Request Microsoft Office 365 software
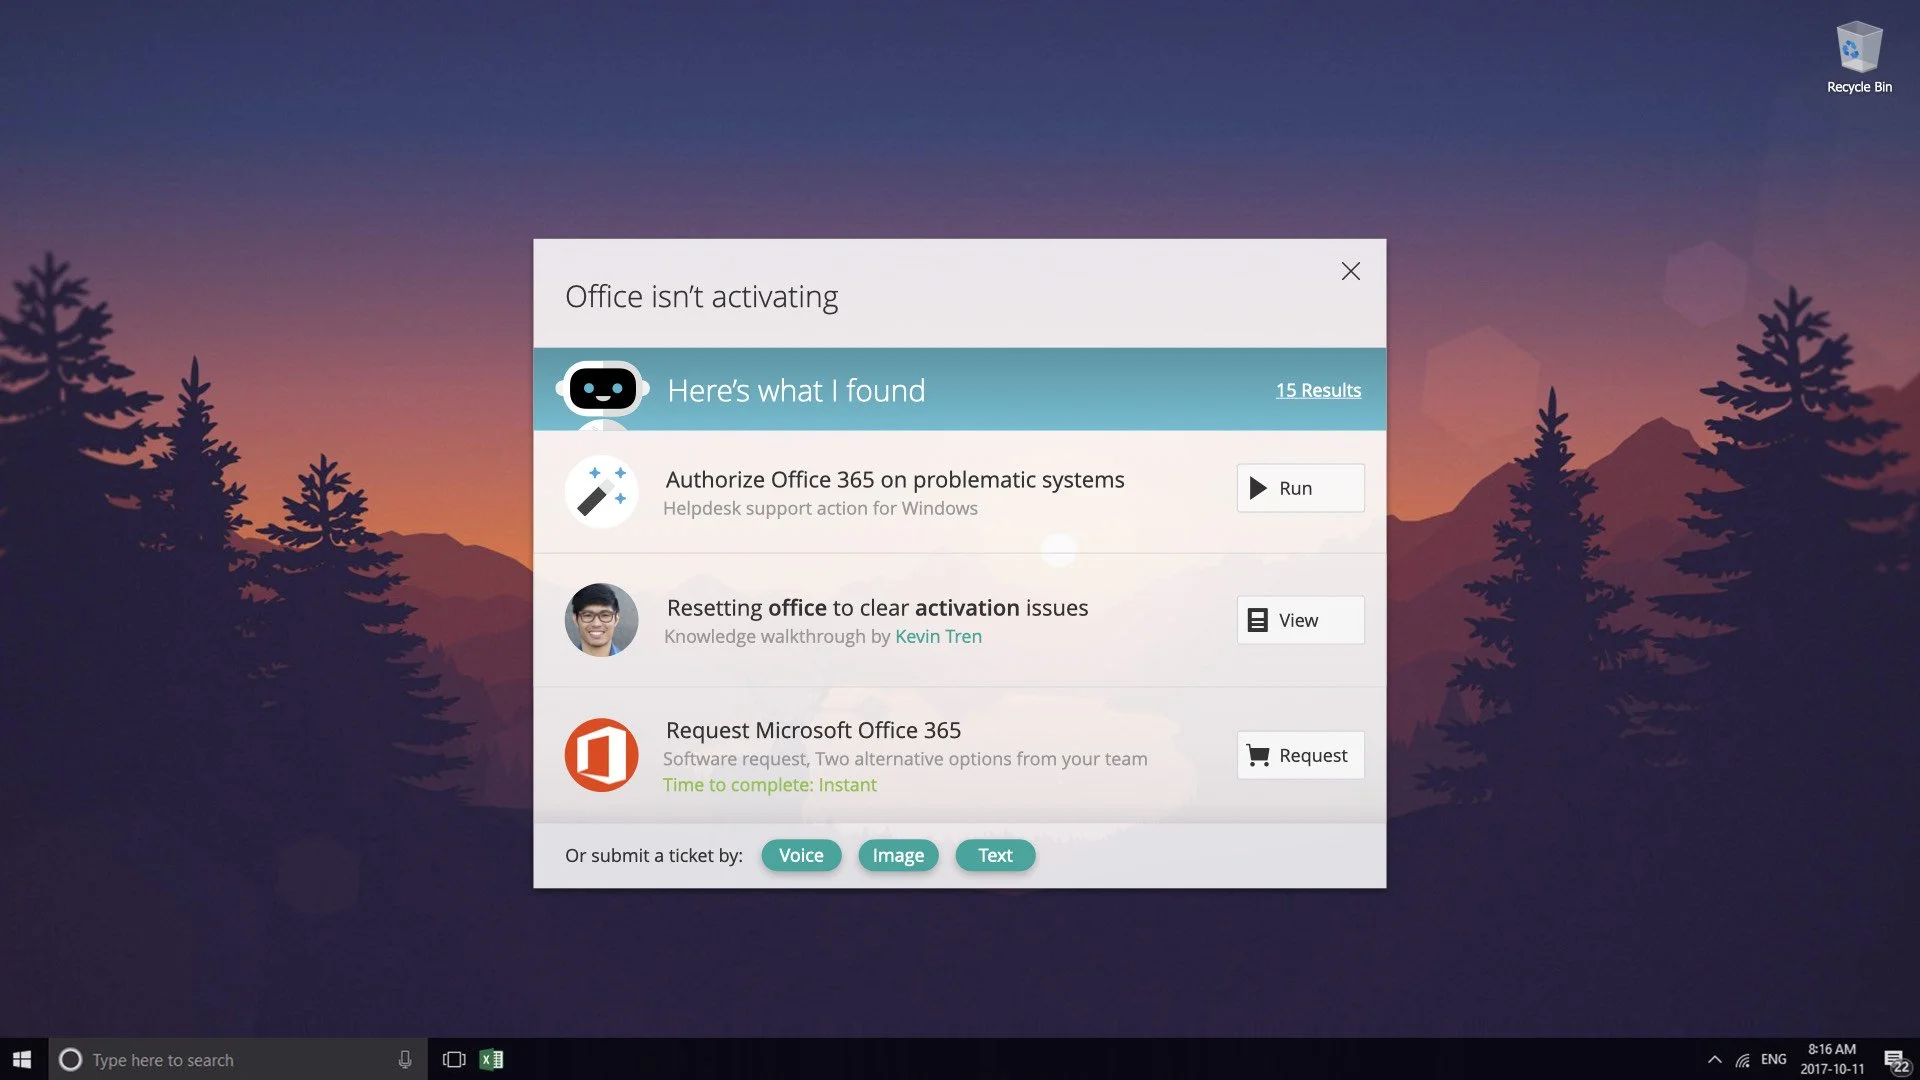Screen dimensions: 1920x1080 click(1300, 755)
